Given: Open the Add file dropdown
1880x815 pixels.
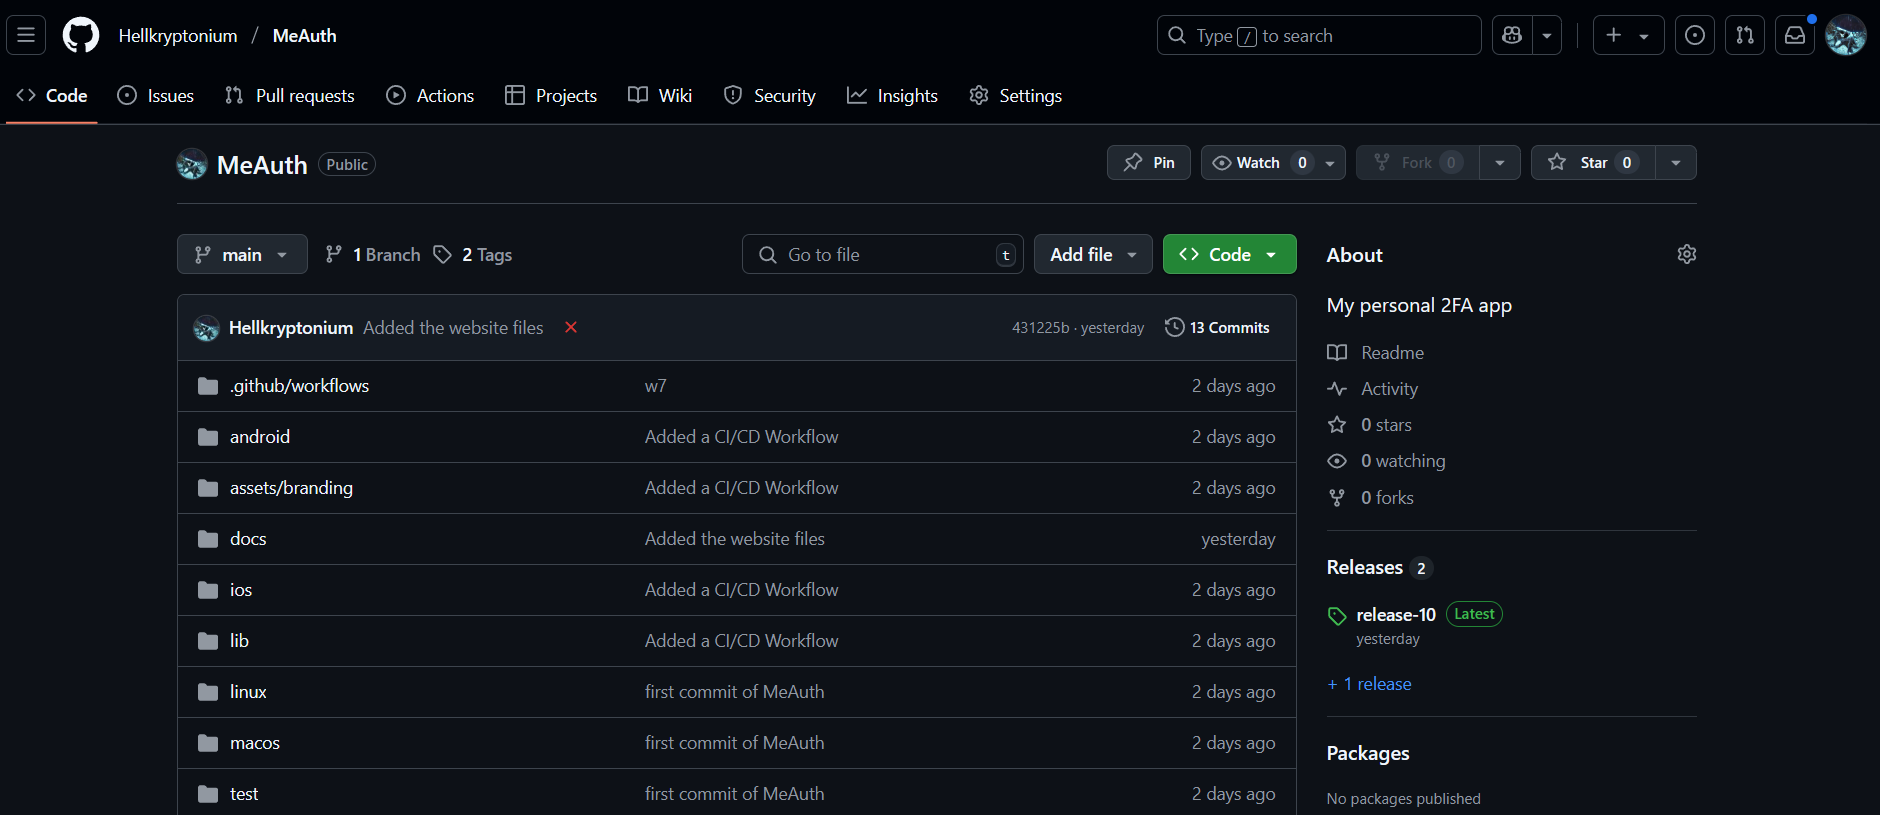Looking at the screenshot, I should 1093,254.
